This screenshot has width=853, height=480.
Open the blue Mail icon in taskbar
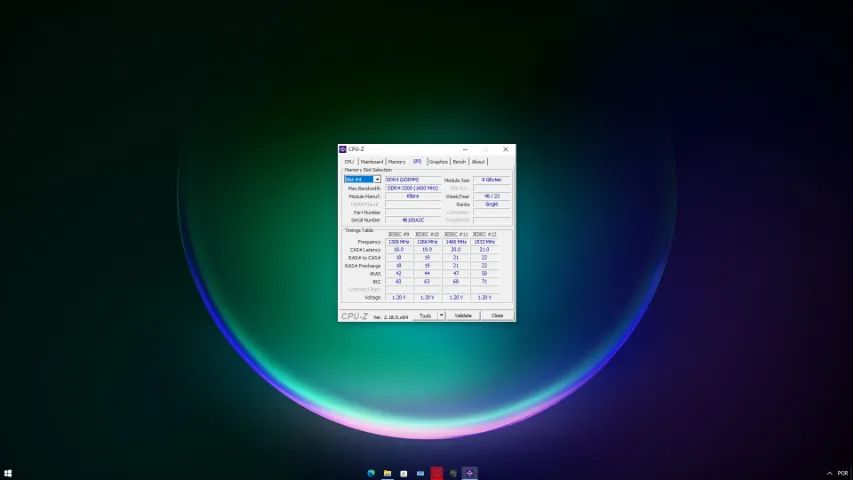click(x=421, y=473)
